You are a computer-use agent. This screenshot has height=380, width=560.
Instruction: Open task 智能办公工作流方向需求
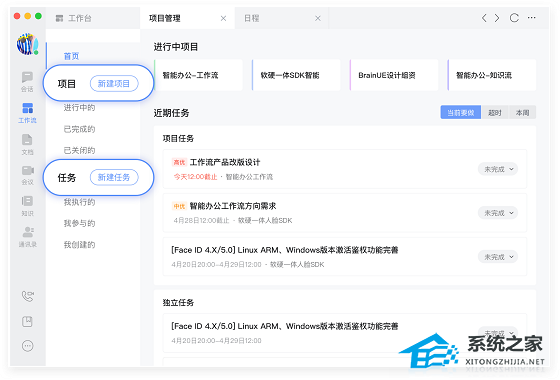[345, 213]
